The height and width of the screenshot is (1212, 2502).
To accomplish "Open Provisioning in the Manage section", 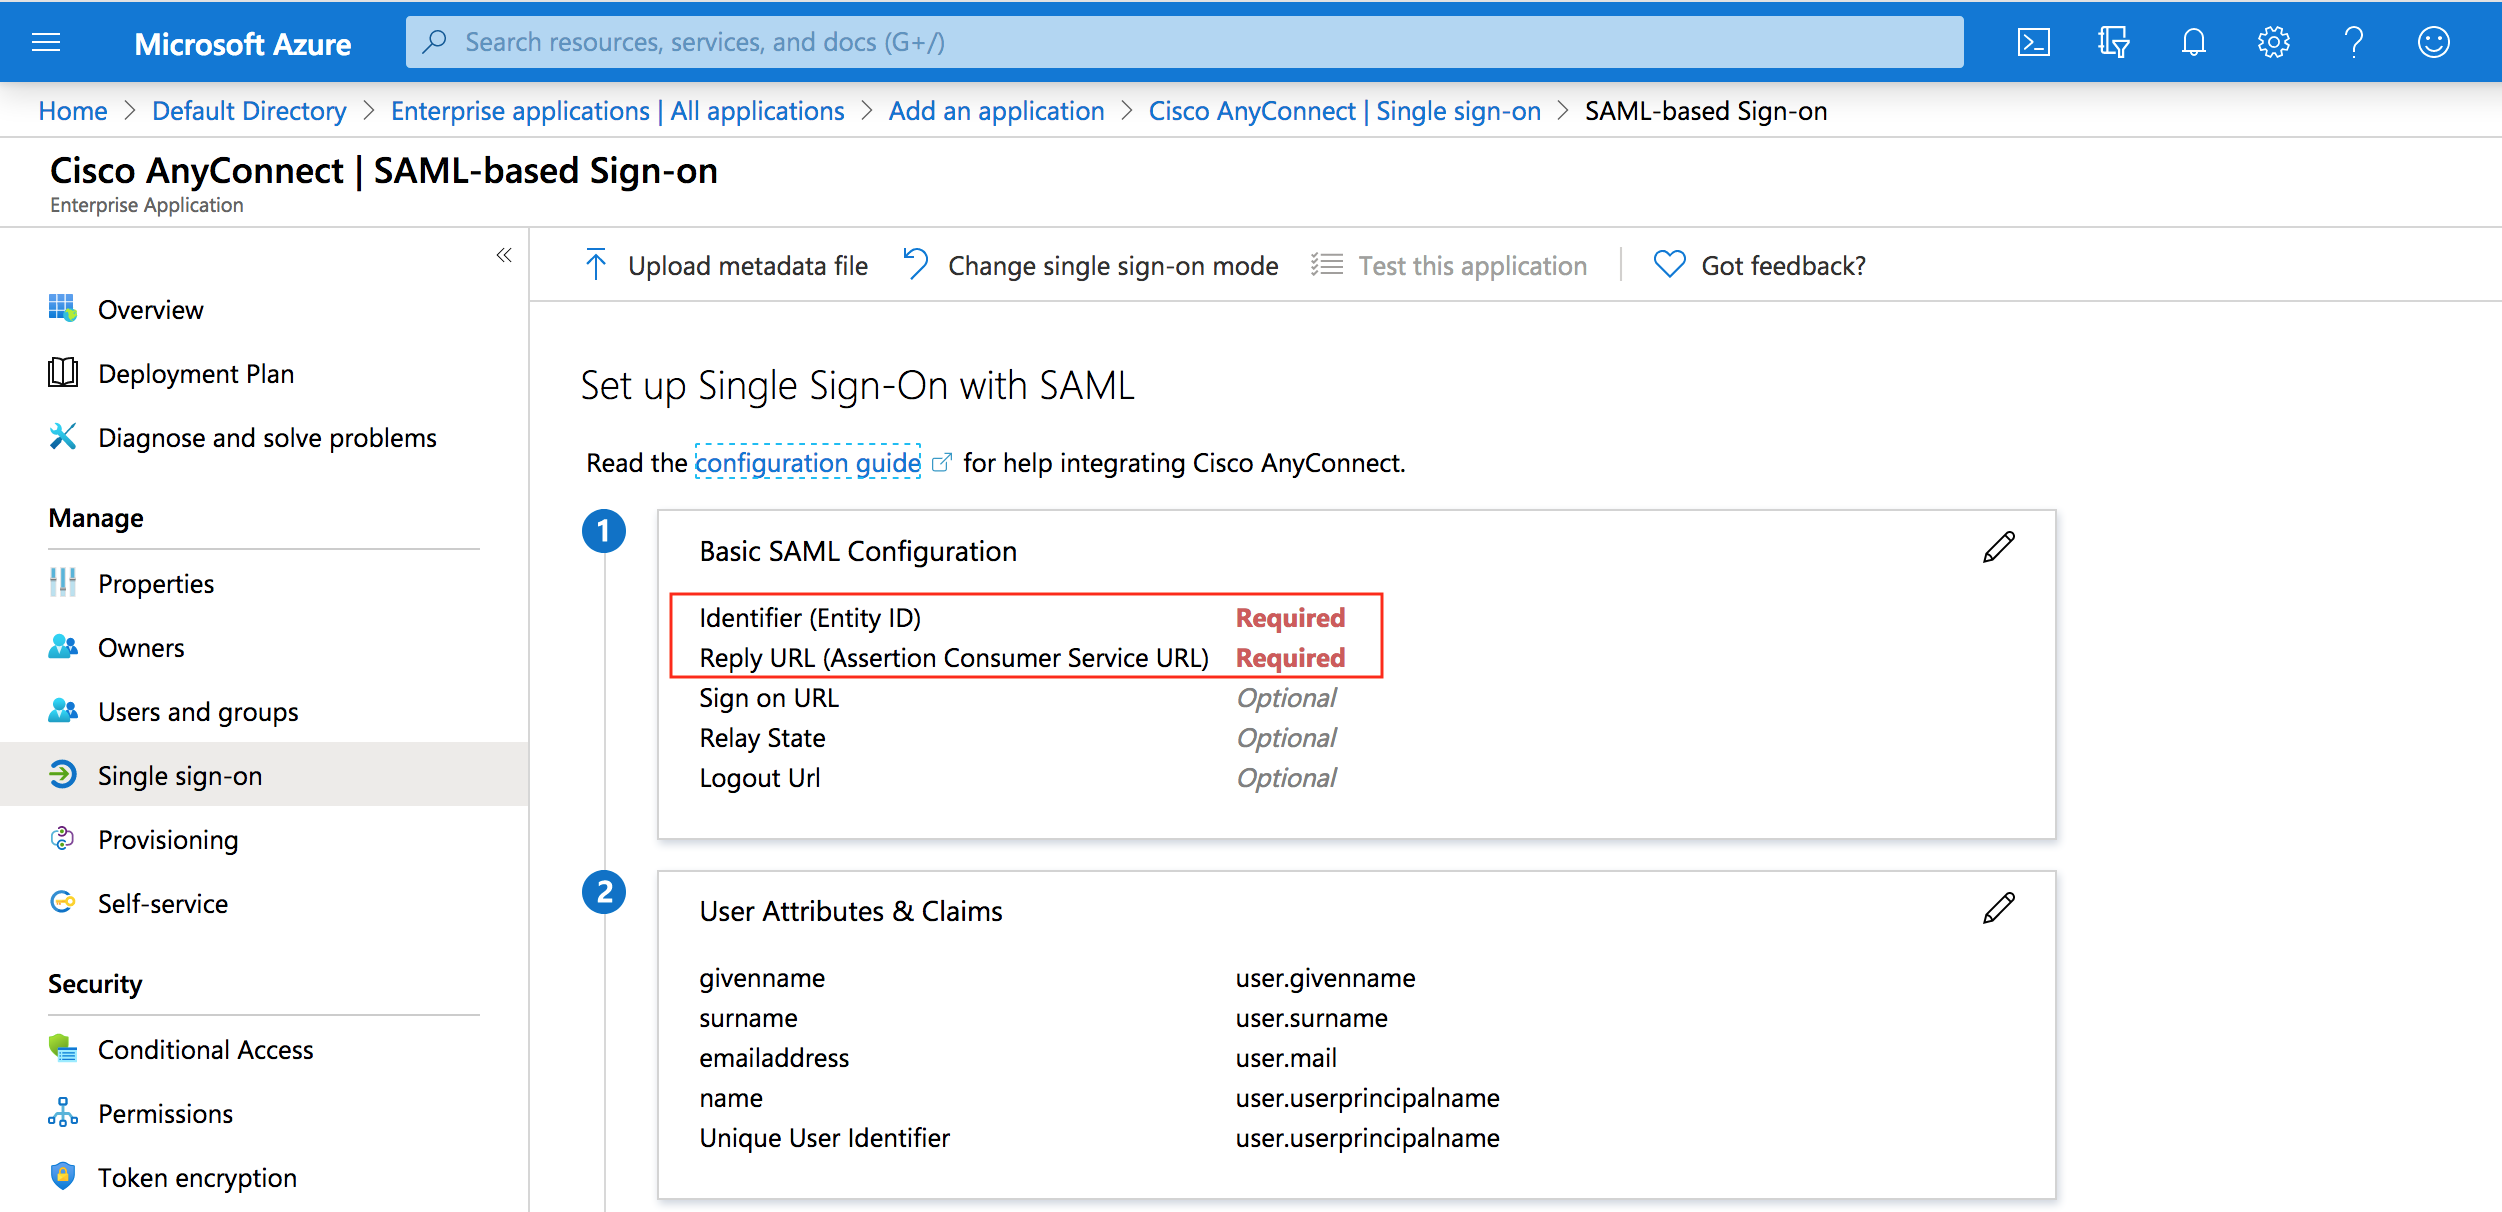I will pyautogui.click(x=168, y=840).
